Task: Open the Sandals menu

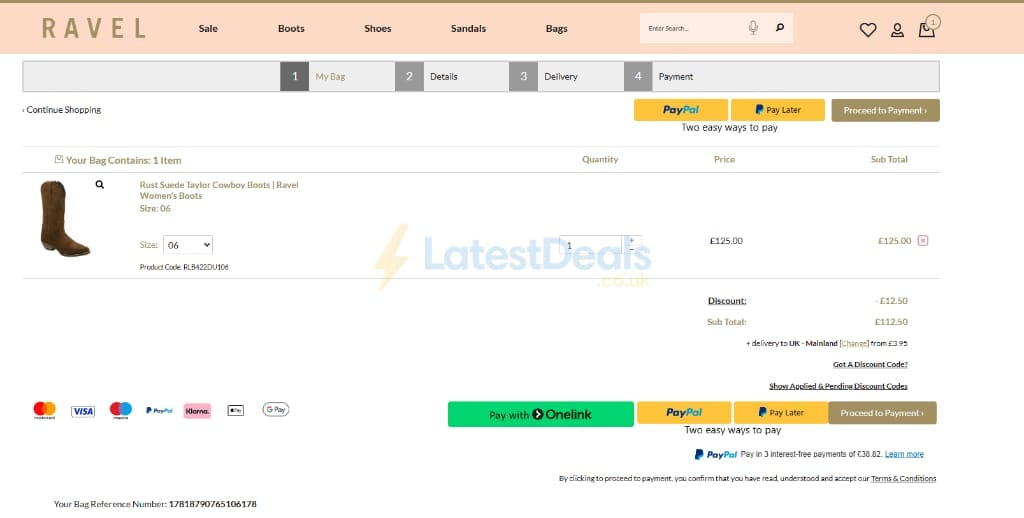Action: pyautogui.click(x=468, y=28)
